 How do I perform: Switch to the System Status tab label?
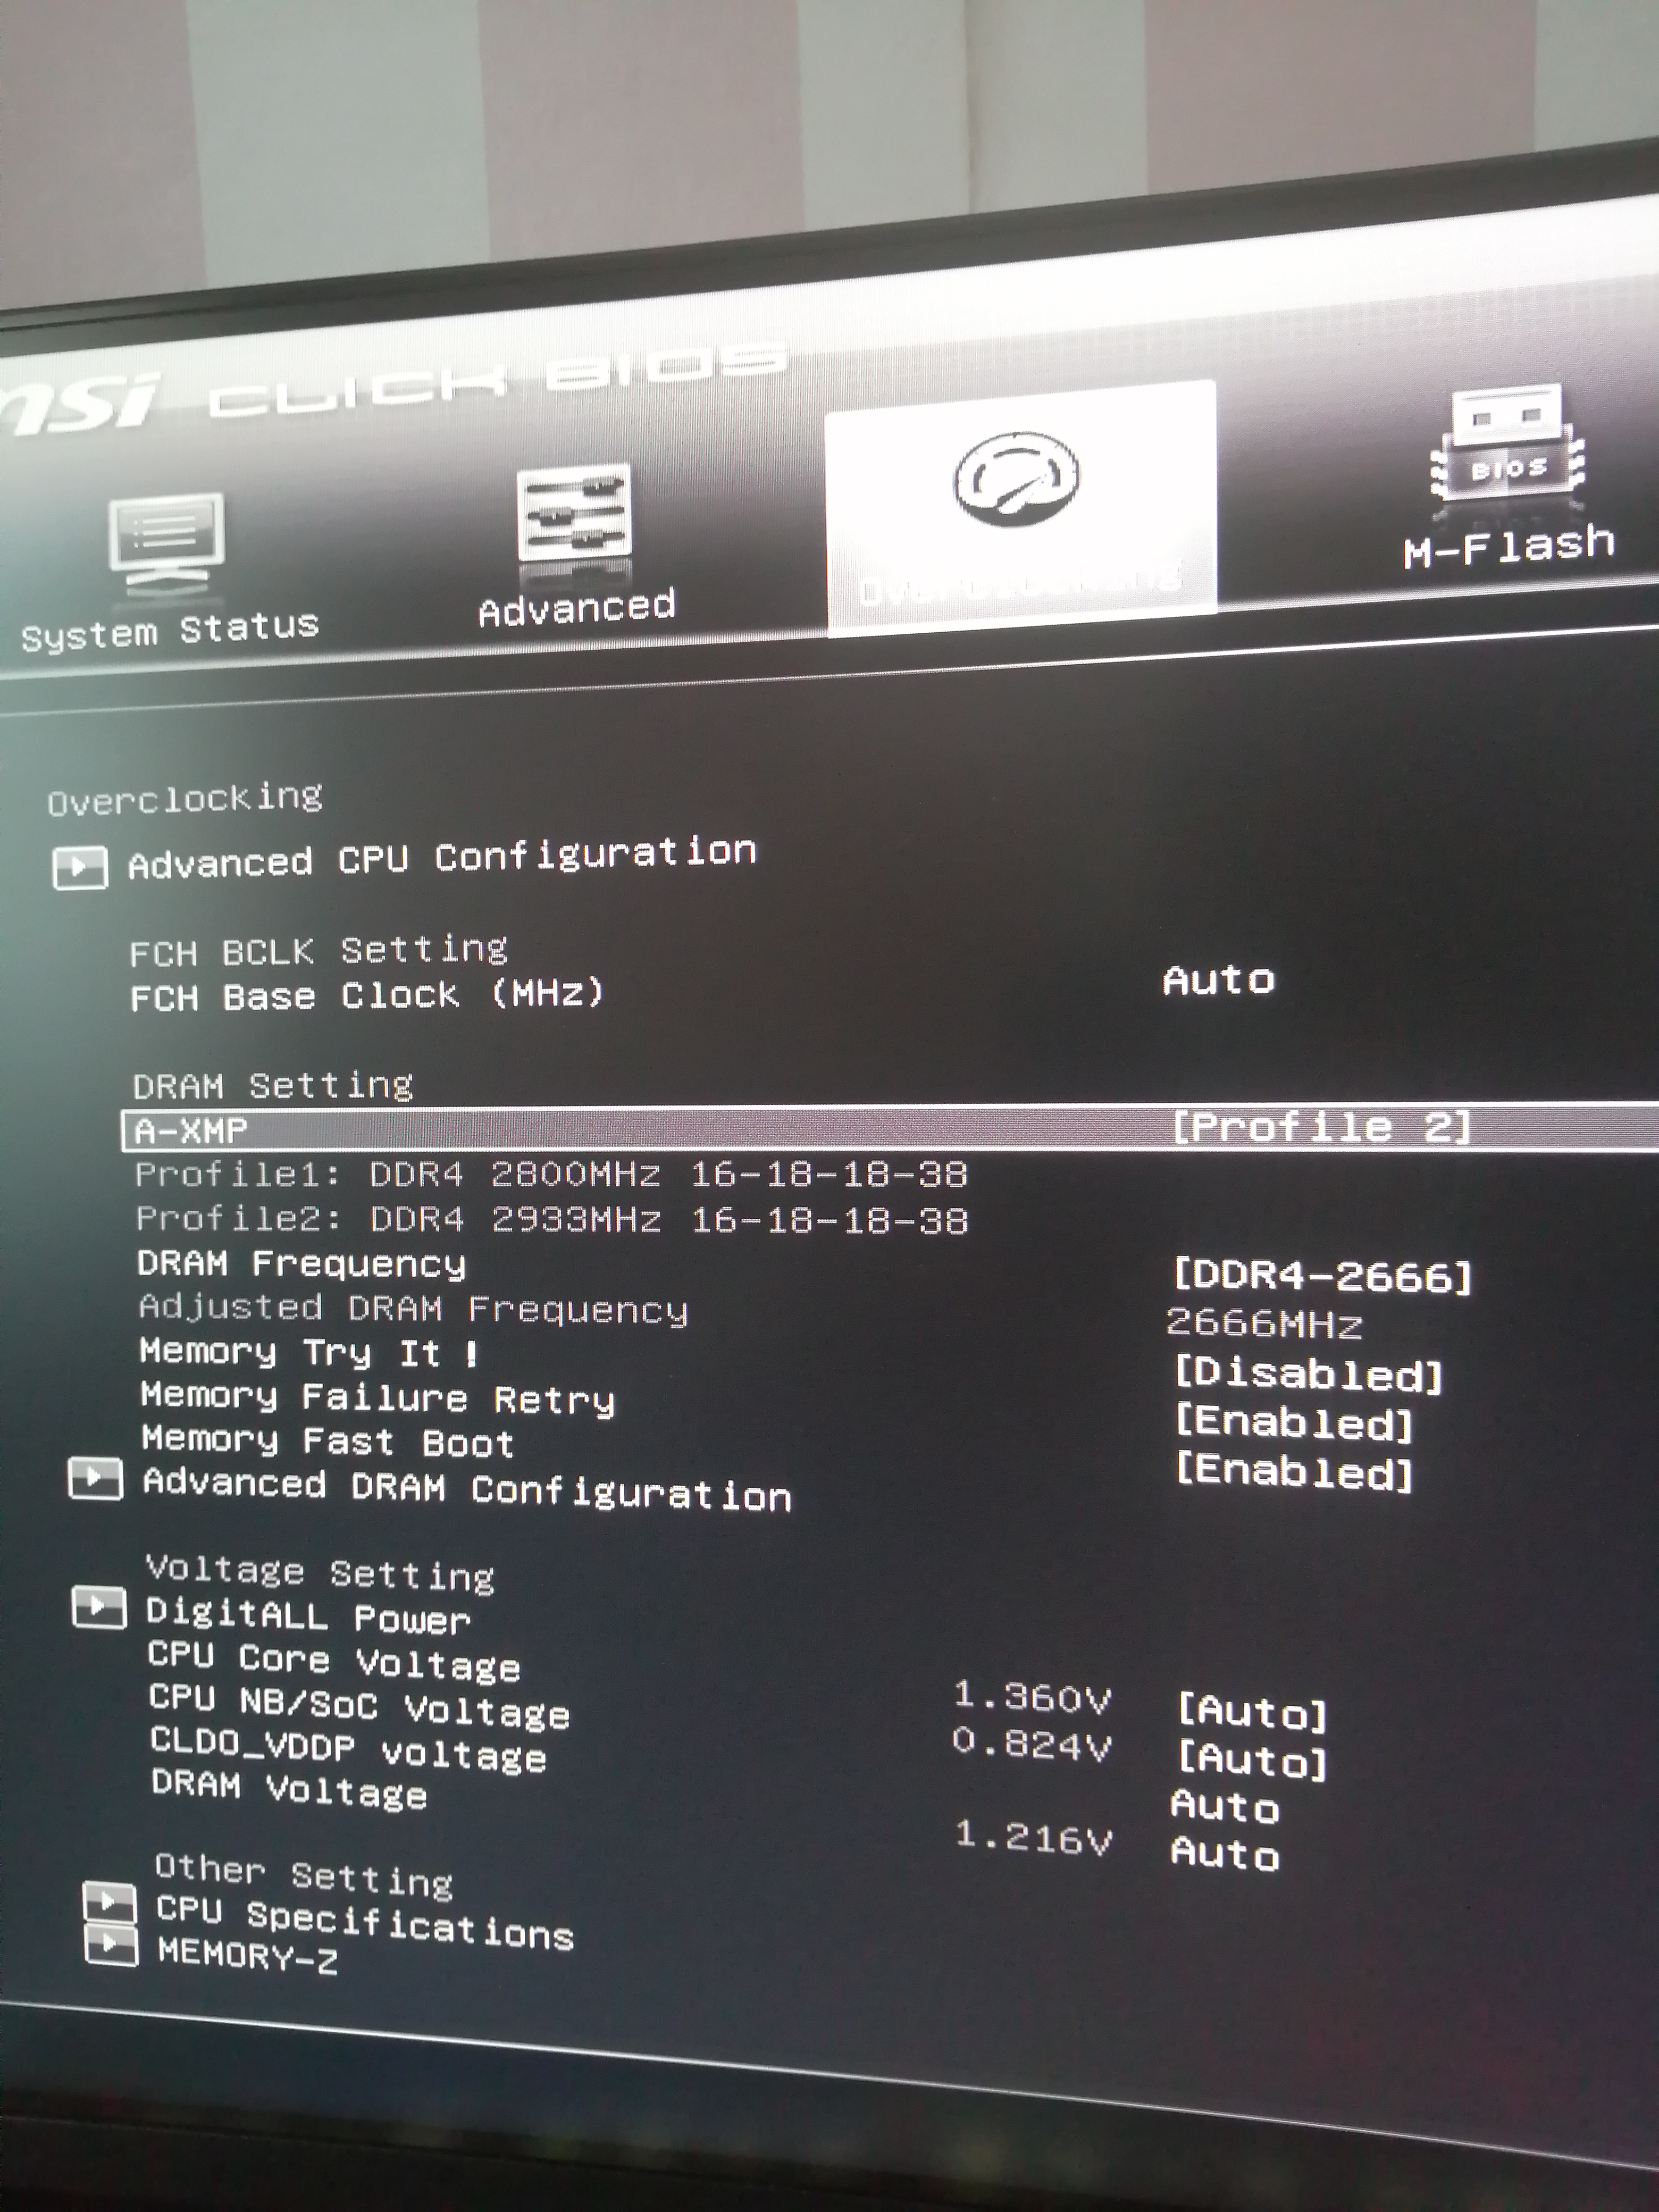point(170,631)
